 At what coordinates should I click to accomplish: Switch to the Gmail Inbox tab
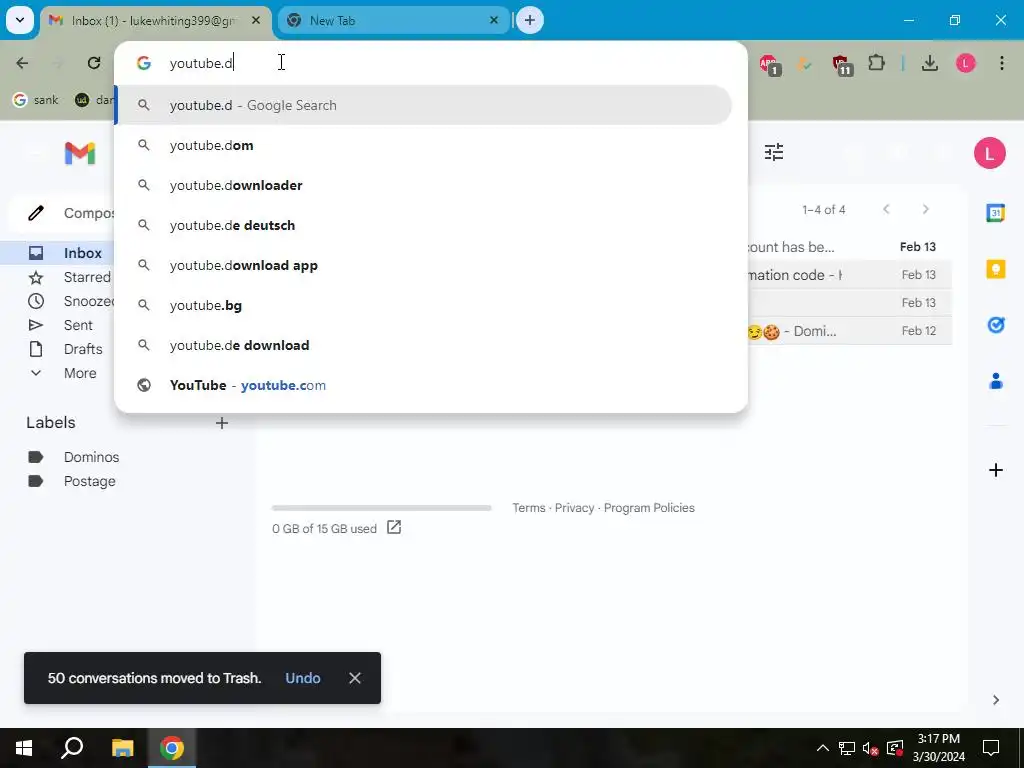coord(154,20)
